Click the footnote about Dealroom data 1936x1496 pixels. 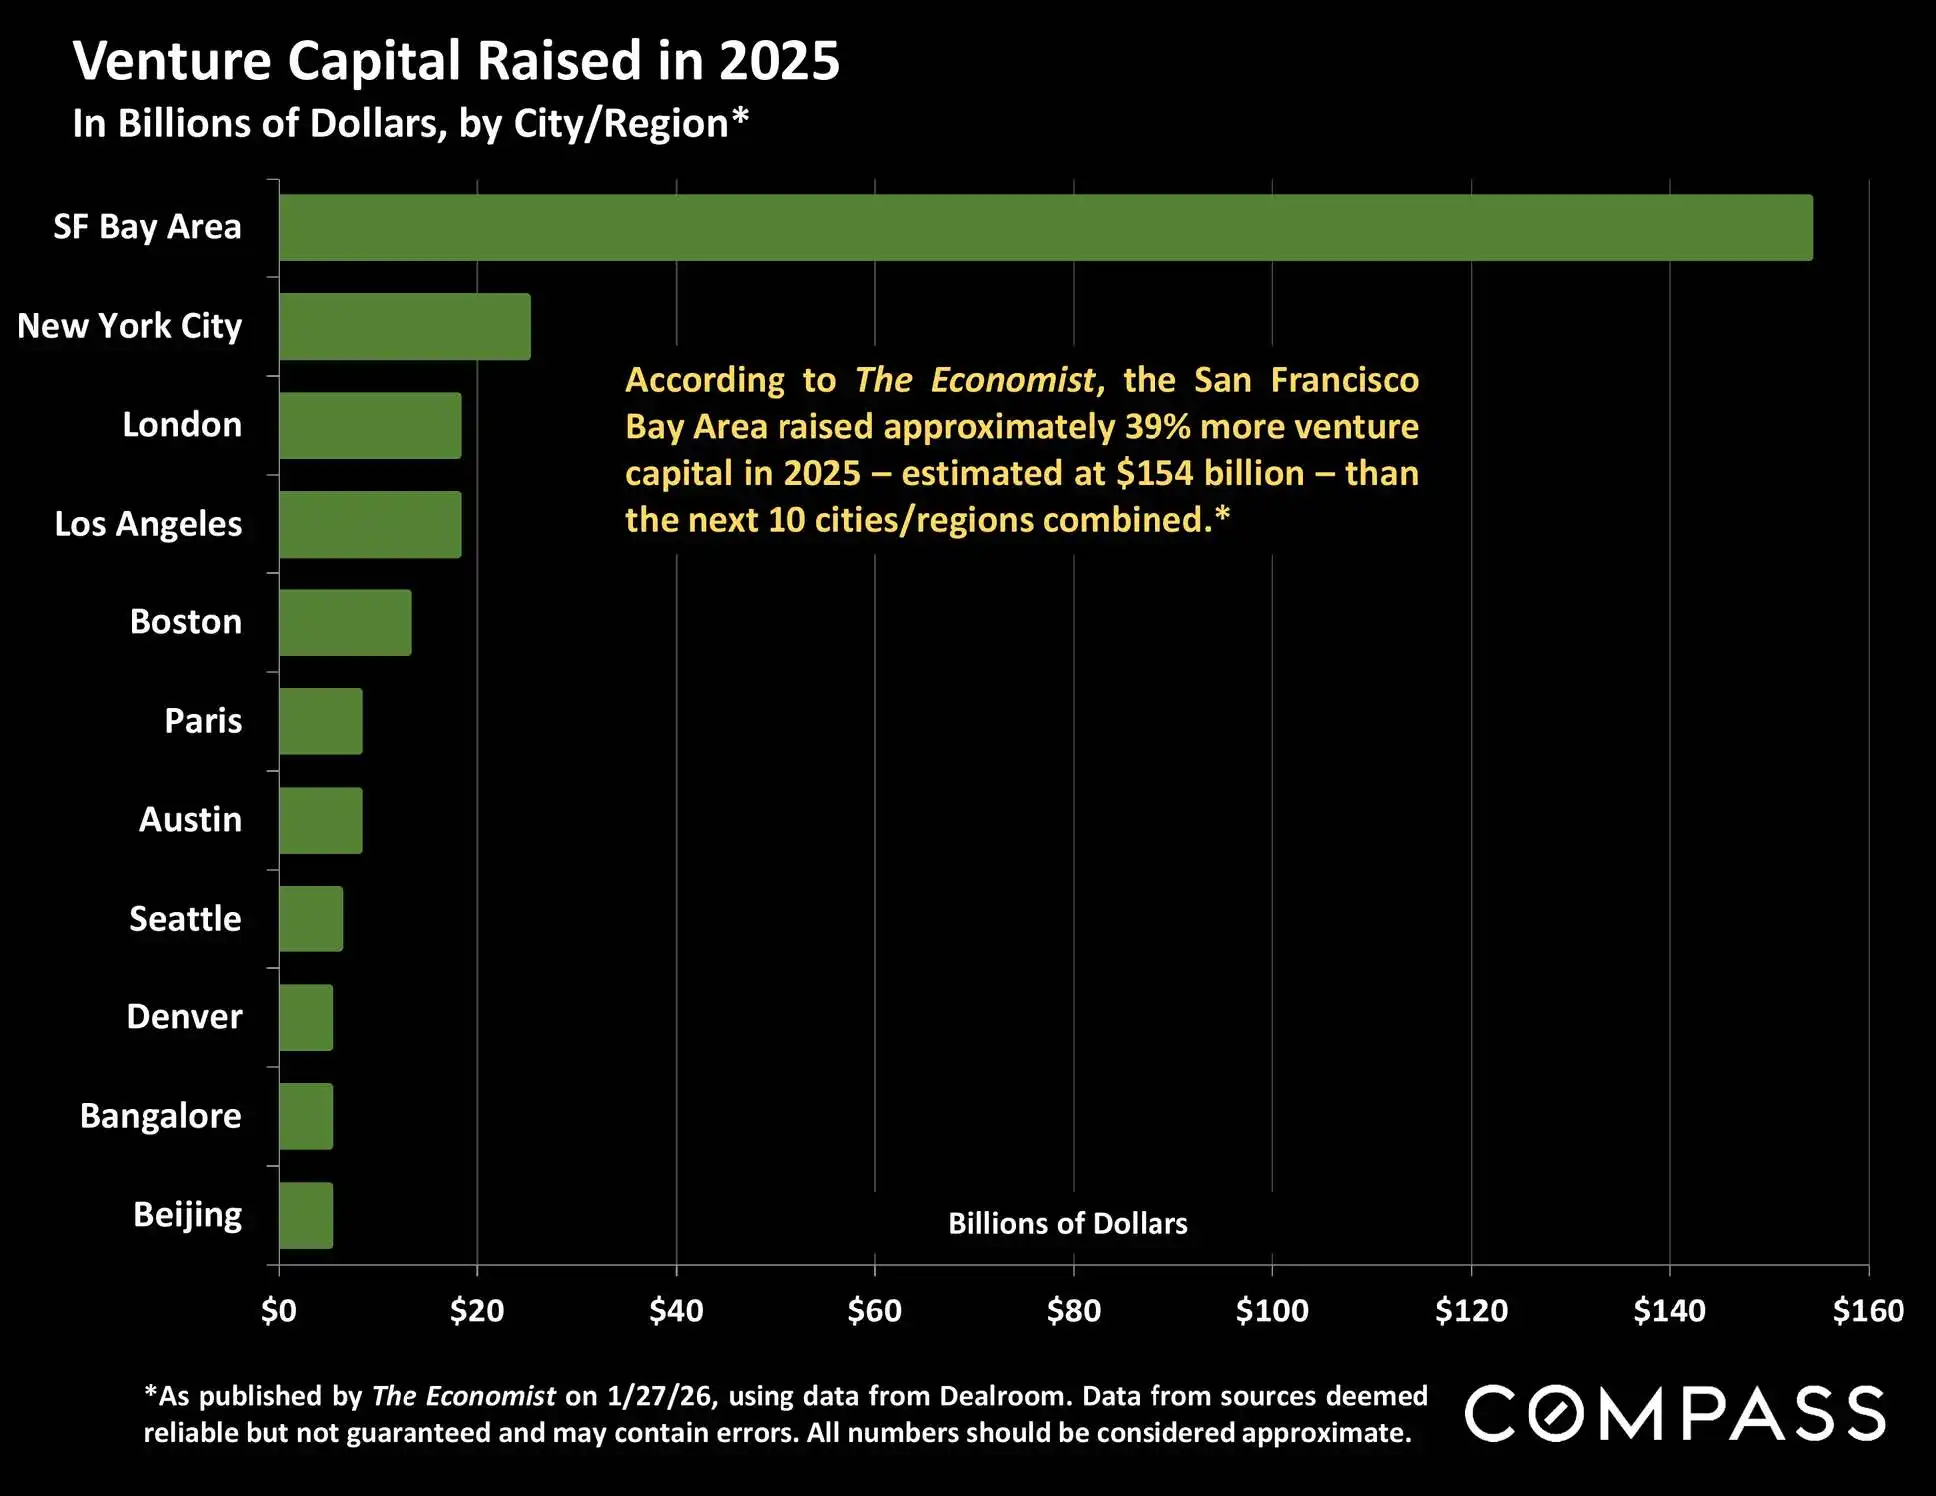(785, 1414)
